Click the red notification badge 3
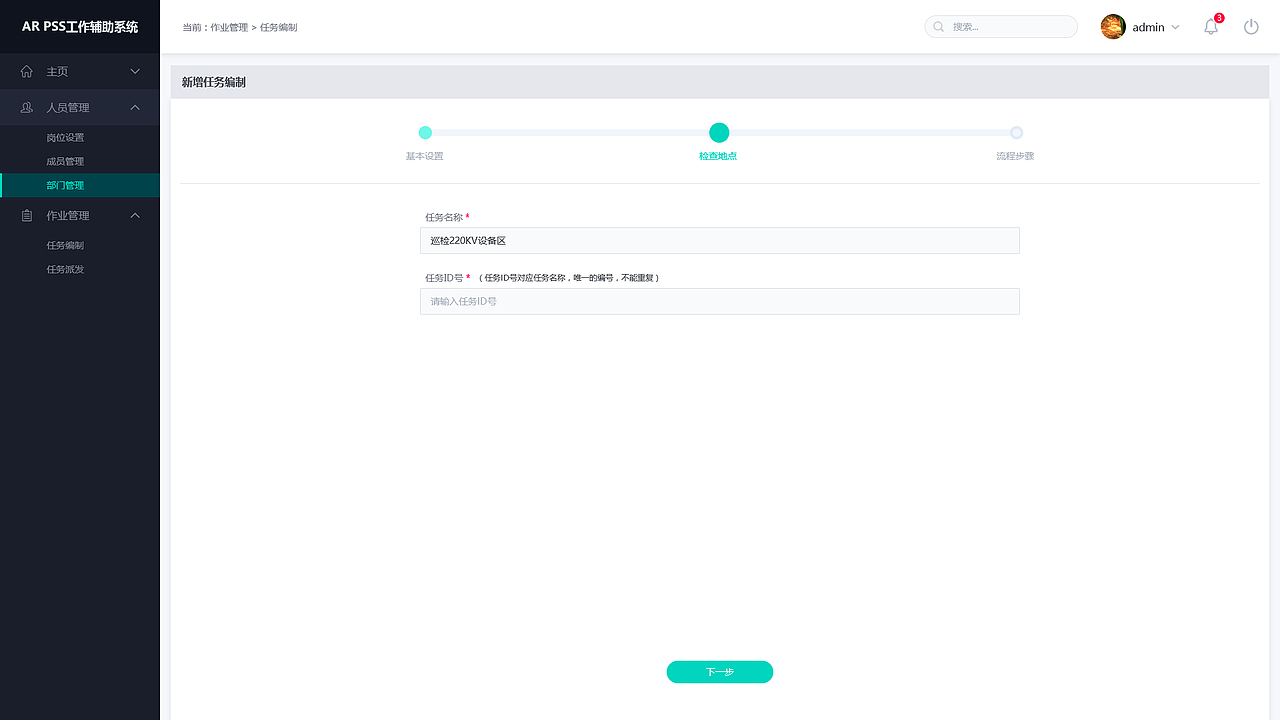Viewport: 1280px width, 720px height. point(1219,18)
